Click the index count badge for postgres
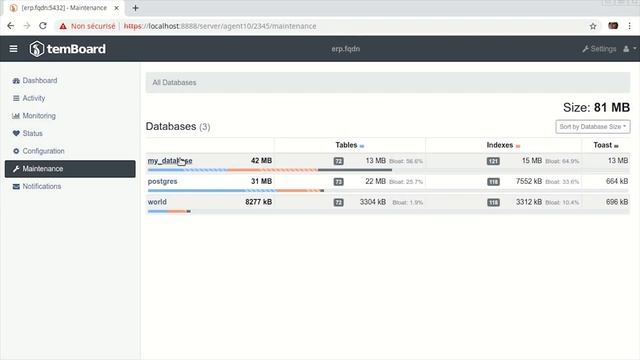Screen dimensions: 640x360 (493, 182)
